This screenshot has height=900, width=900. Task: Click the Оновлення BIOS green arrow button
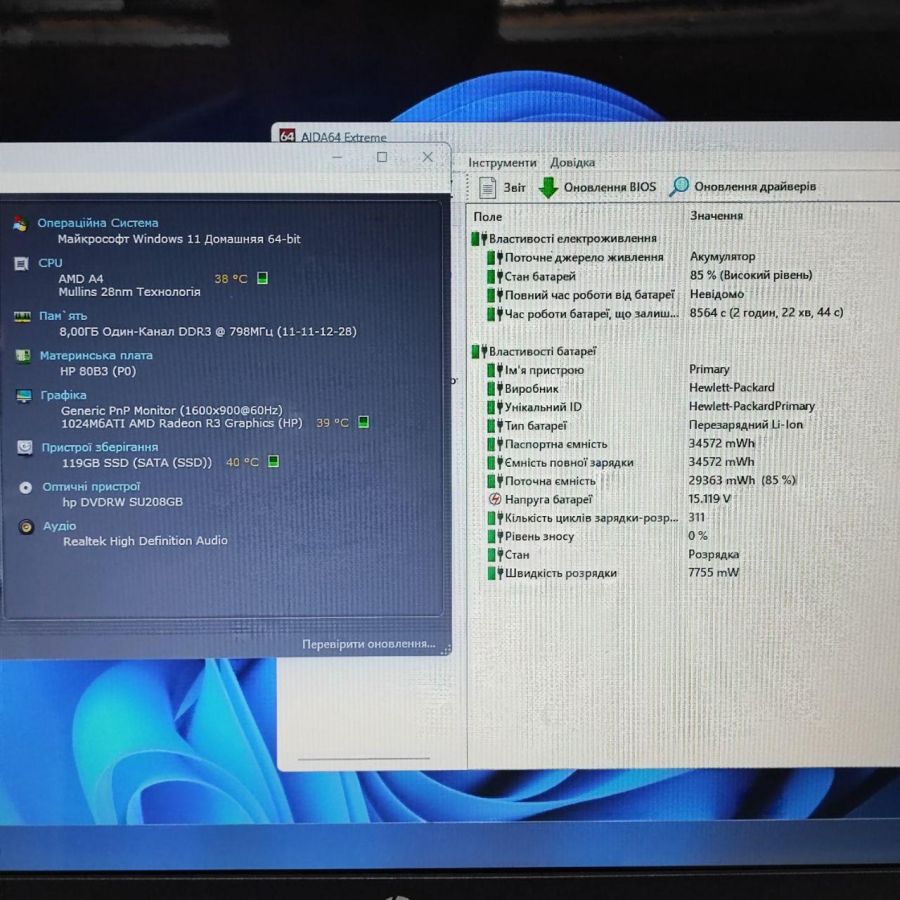(x=597, y=187)
